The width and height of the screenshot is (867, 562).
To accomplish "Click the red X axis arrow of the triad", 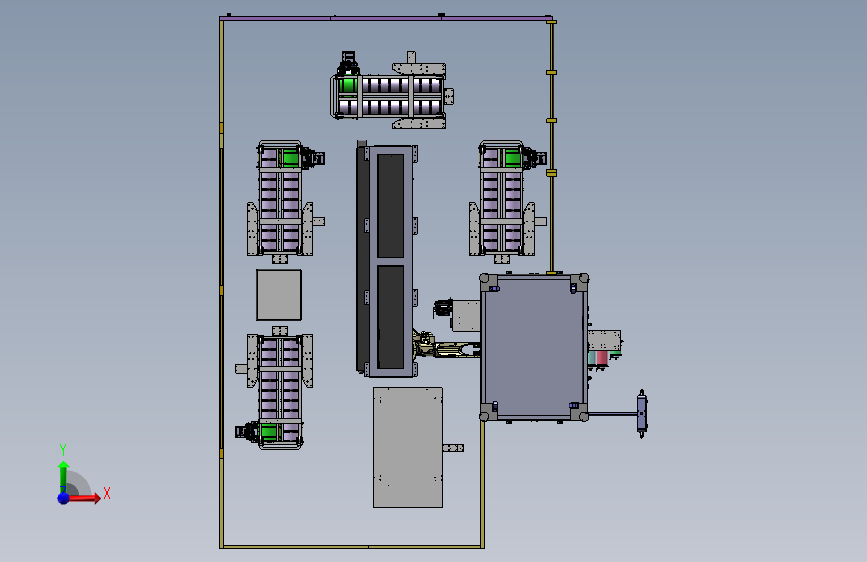I will pos(84,498).
